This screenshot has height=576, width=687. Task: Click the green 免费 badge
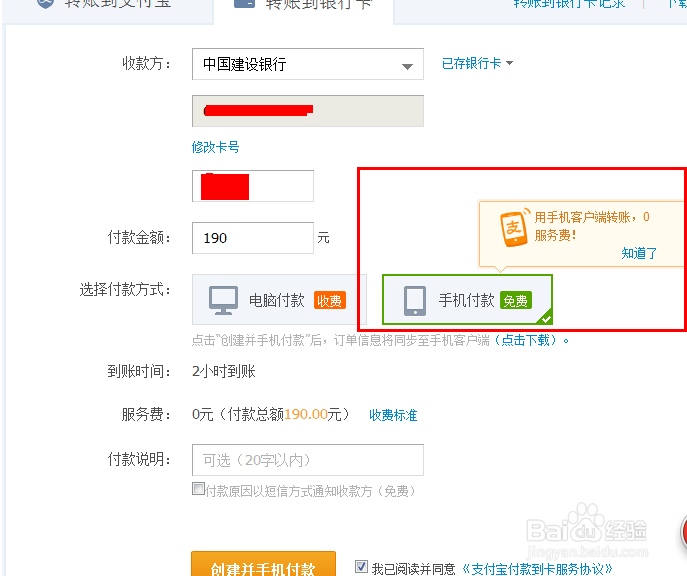pos(516,300)
